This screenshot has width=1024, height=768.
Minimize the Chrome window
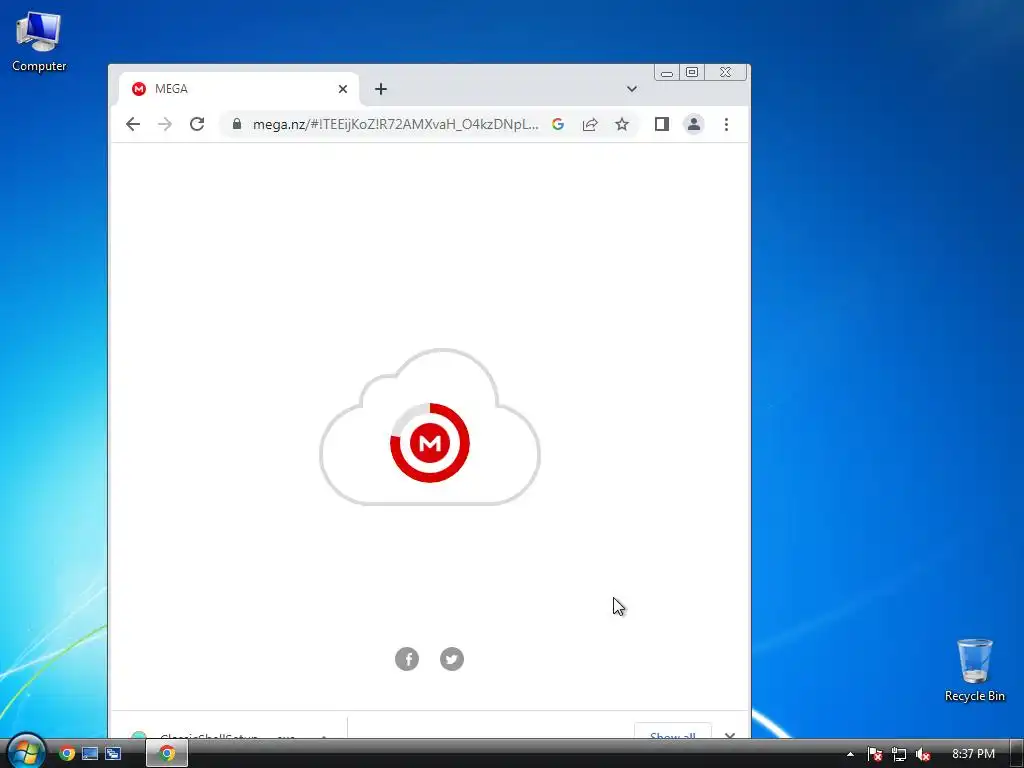(667, 72)
